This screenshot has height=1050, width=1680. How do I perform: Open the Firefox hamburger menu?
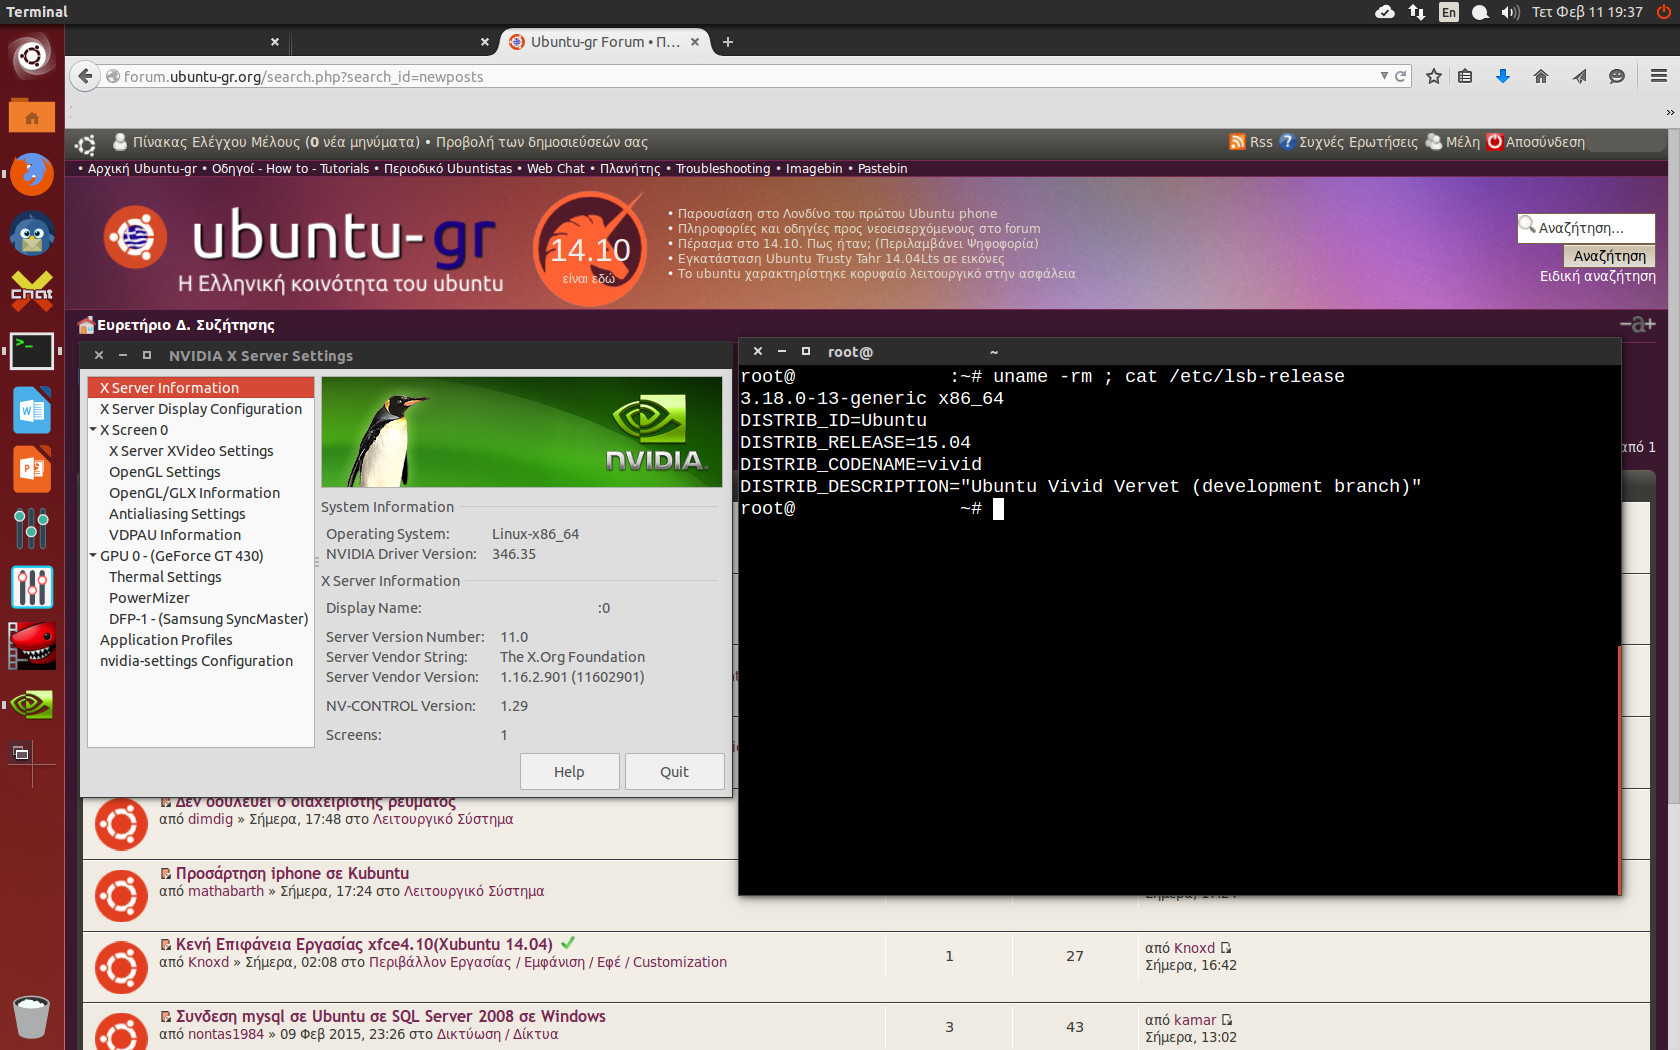[1659, 76]
